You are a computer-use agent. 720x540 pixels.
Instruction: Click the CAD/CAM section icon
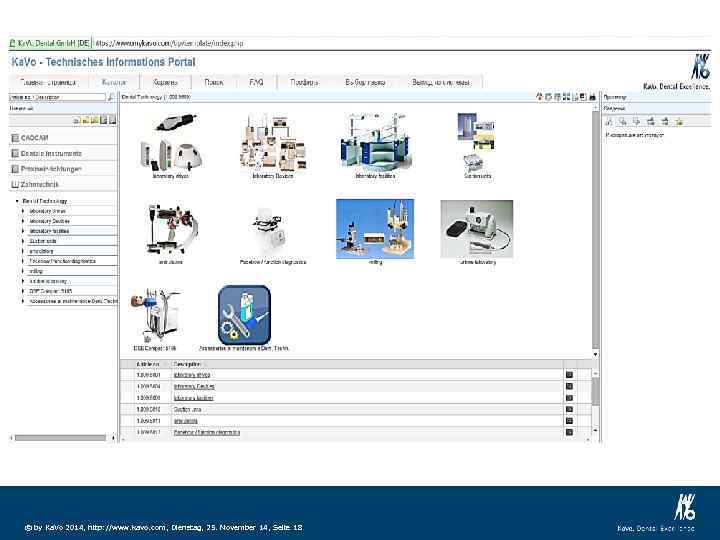pyautogui.click(x=15, y=138)
